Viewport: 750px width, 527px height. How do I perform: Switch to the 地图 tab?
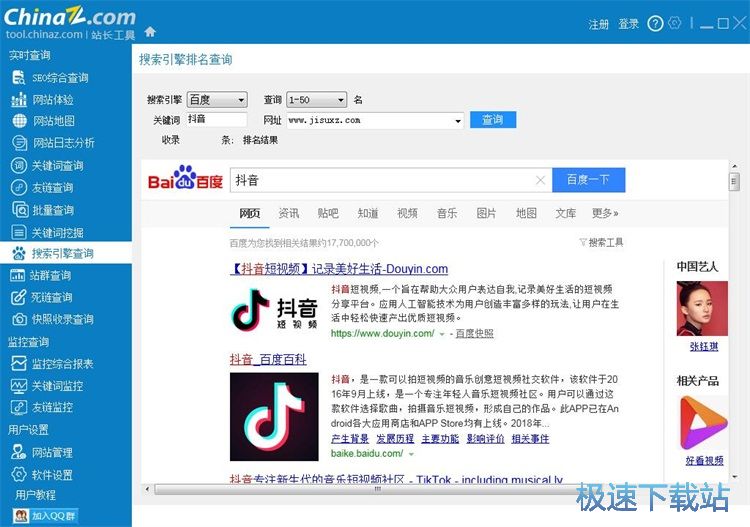(x=526, y=213)
